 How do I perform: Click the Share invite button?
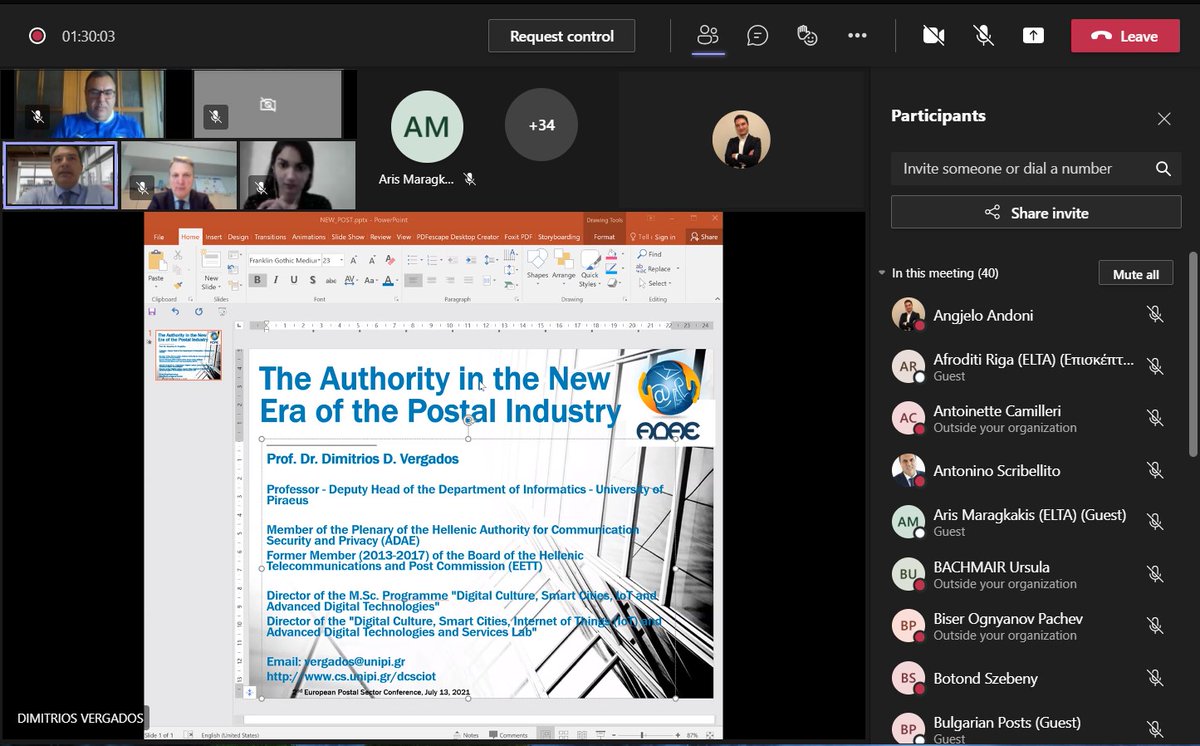pyautogui.click(x=1036, y=212)
